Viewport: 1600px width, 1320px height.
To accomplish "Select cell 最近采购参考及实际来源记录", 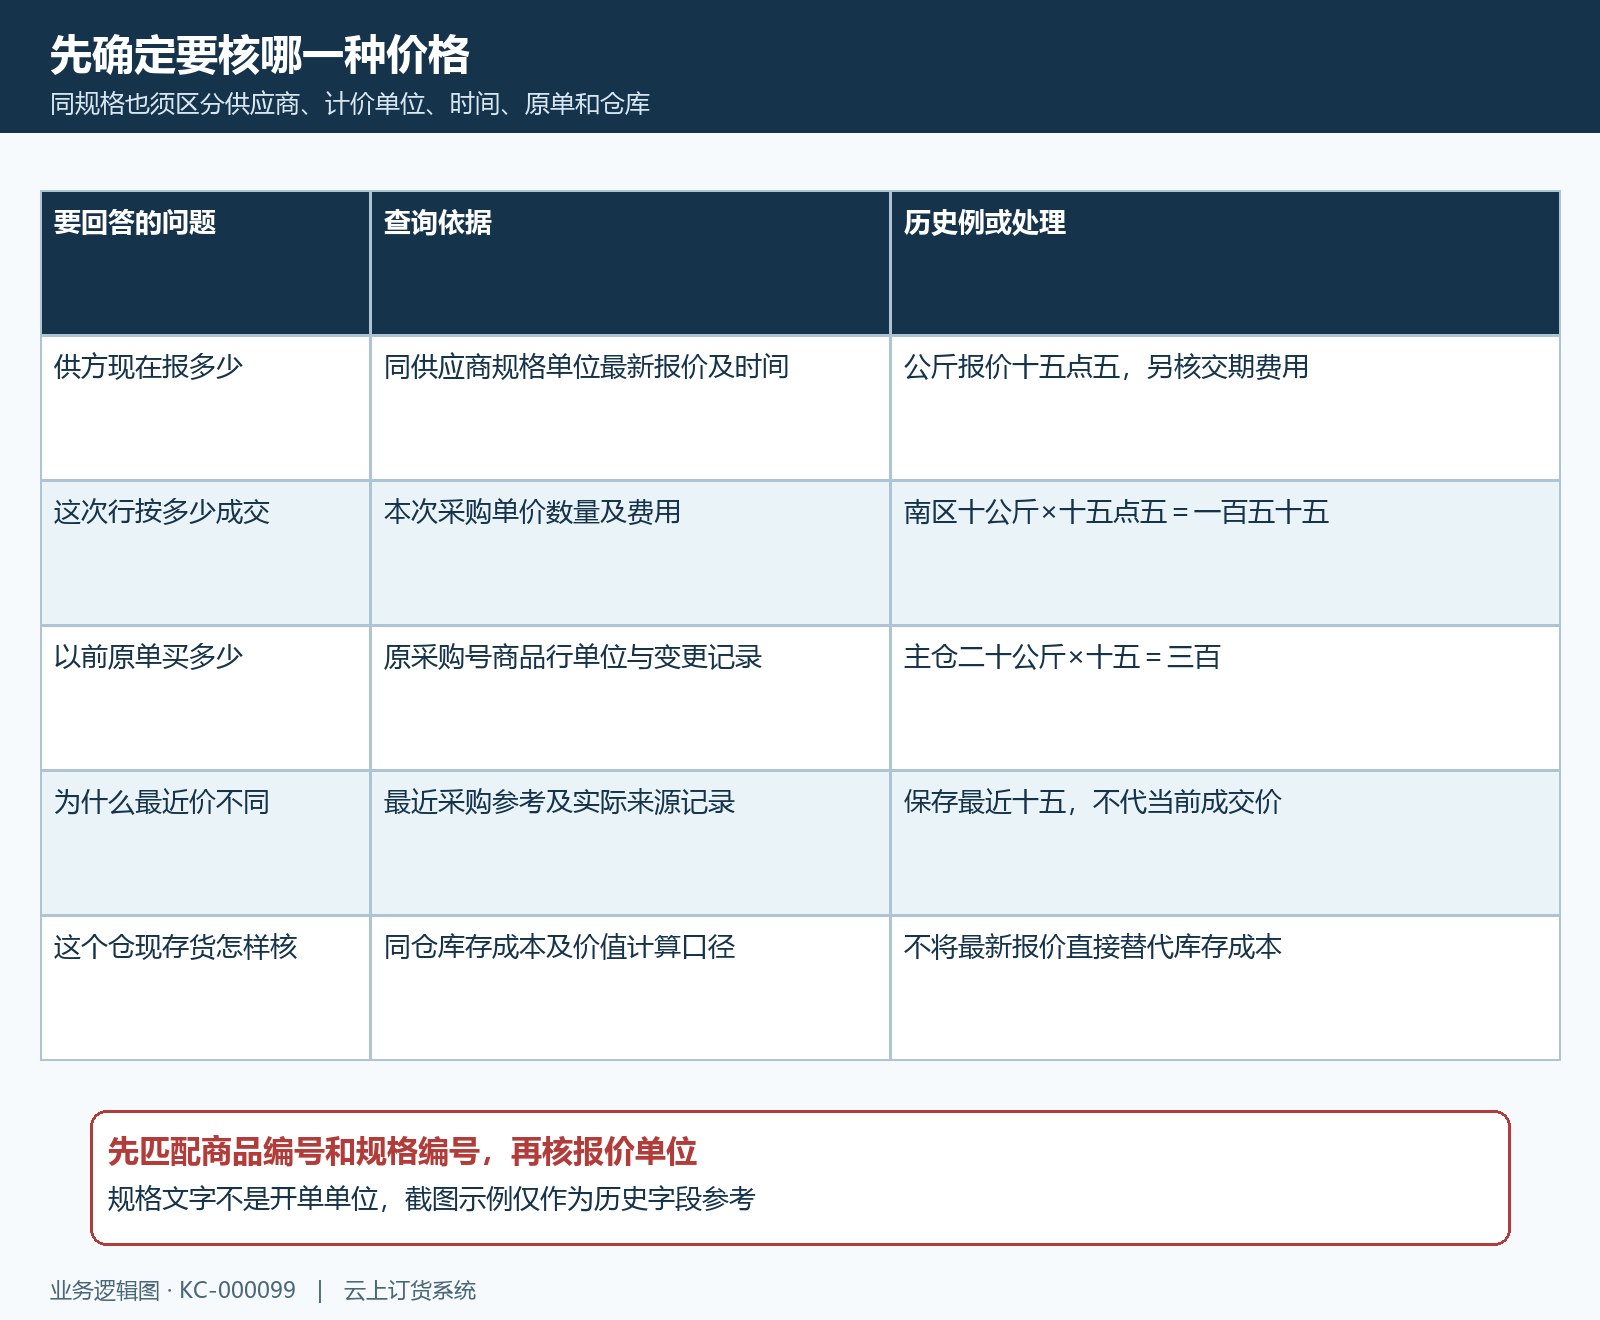I will 630,843.
